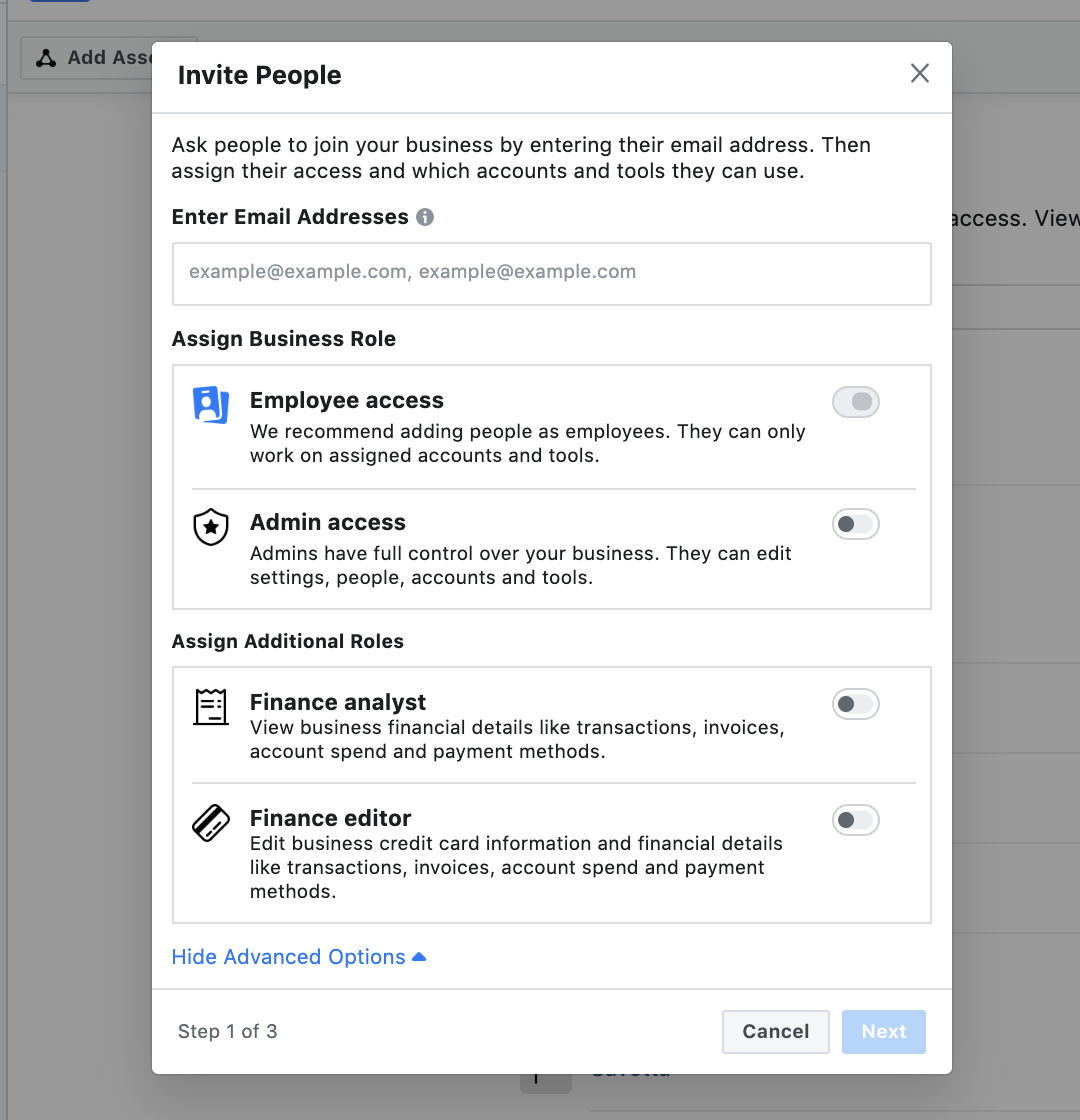Click the Finance editor credit card icon
This screenshot has height=1120, width=1080.
[x=211, y=823]
